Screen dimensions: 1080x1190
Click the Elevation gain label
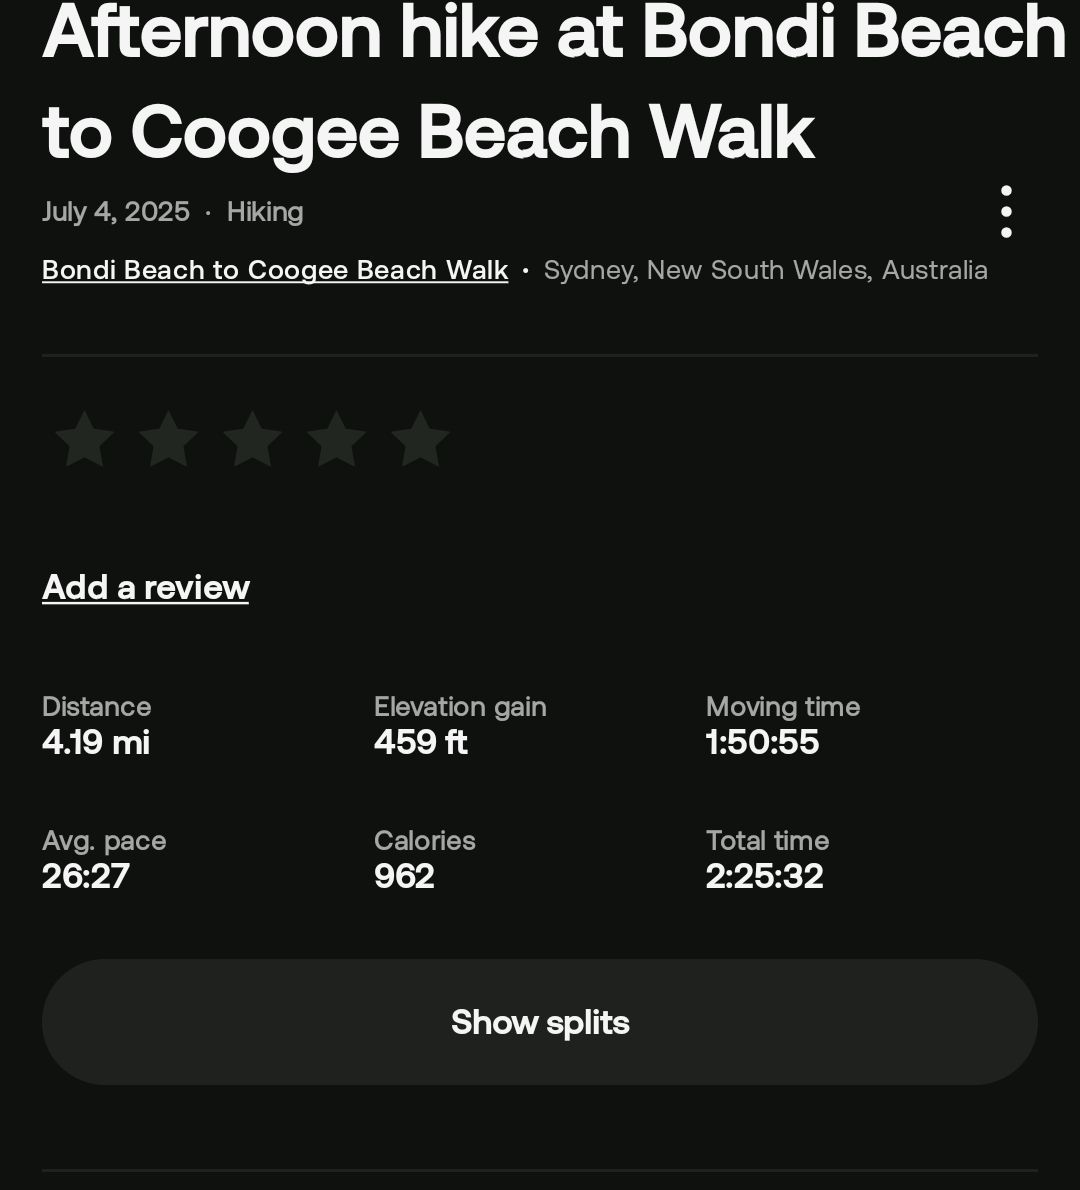click(460, 707)
